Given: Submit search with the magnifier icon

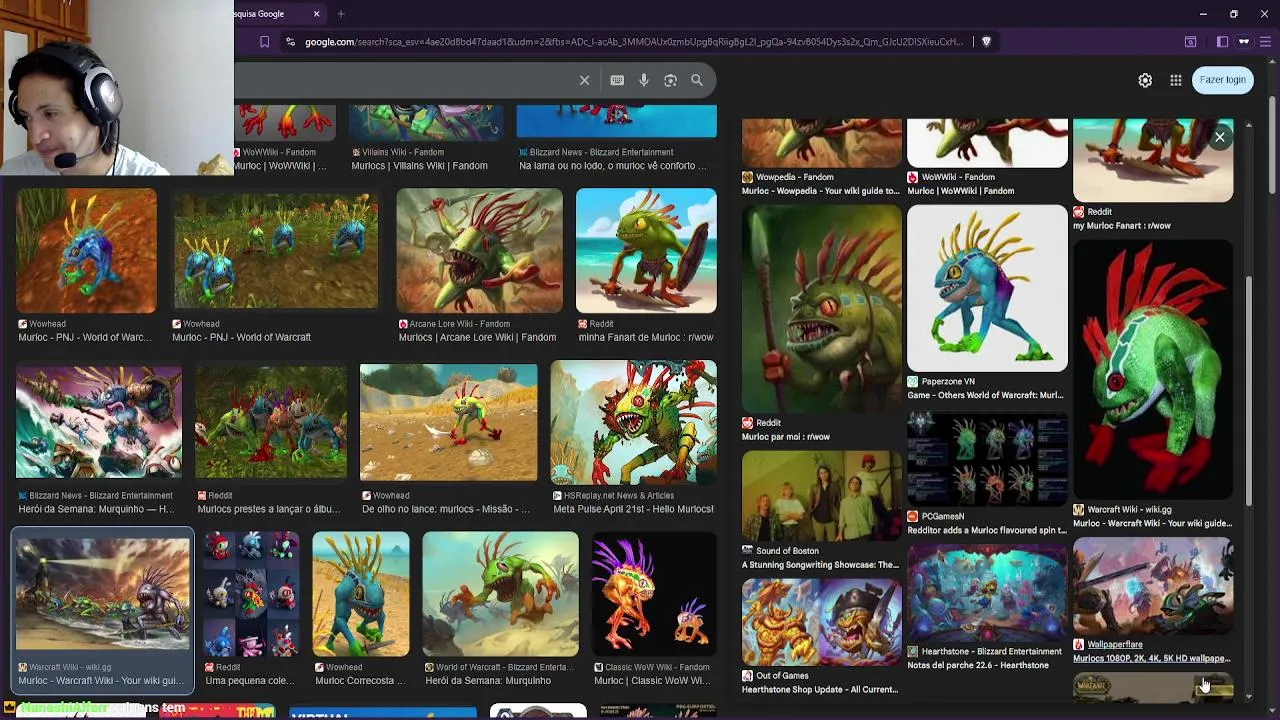Looking at the screenshot, I should 697,80.
